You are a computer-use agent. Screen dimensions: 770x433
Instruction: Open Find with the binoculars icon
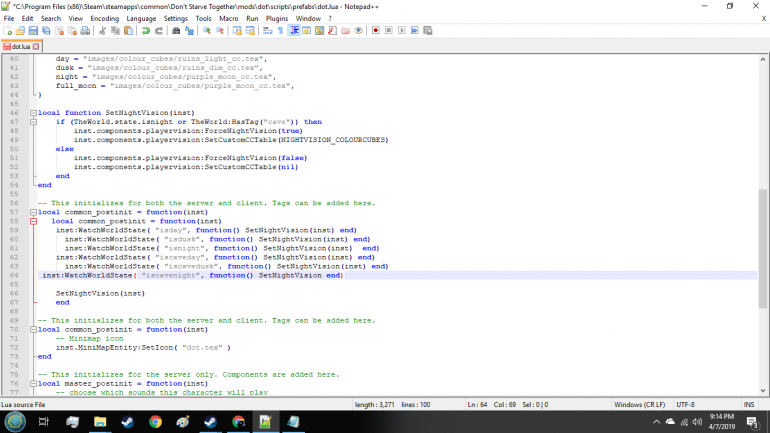pyautogui.click(x=177, y=31)
